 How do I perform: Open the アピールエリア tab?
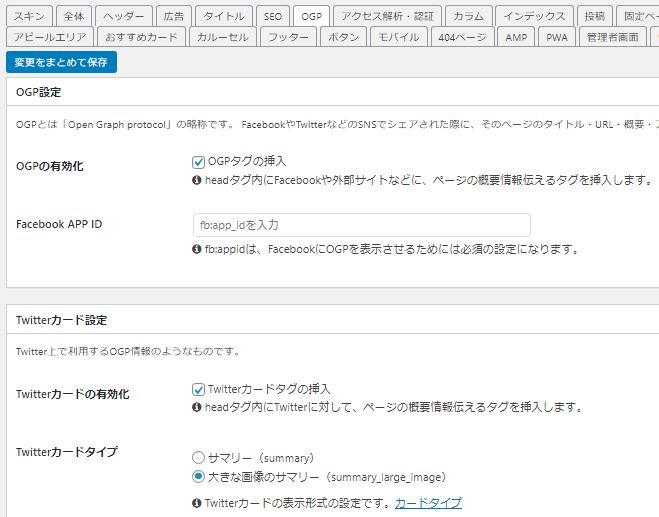pyautogui.click(x=50, y=37)
